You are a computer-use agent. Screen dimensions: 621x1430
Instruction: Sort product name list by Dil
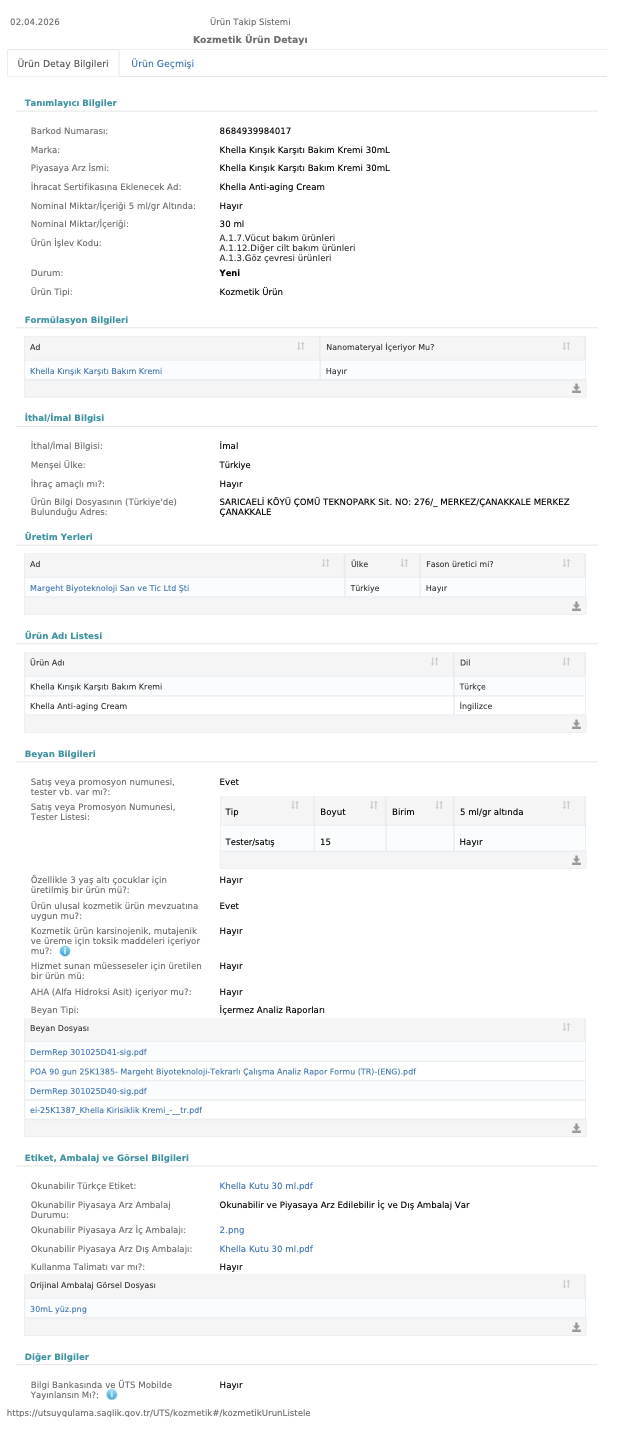point(566,662)
